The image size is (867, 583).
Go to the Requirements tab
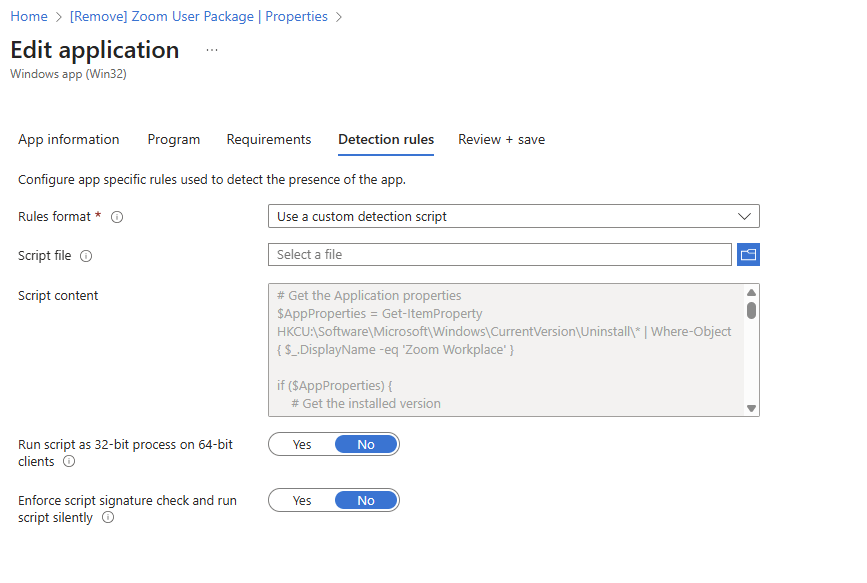point(269,139)
